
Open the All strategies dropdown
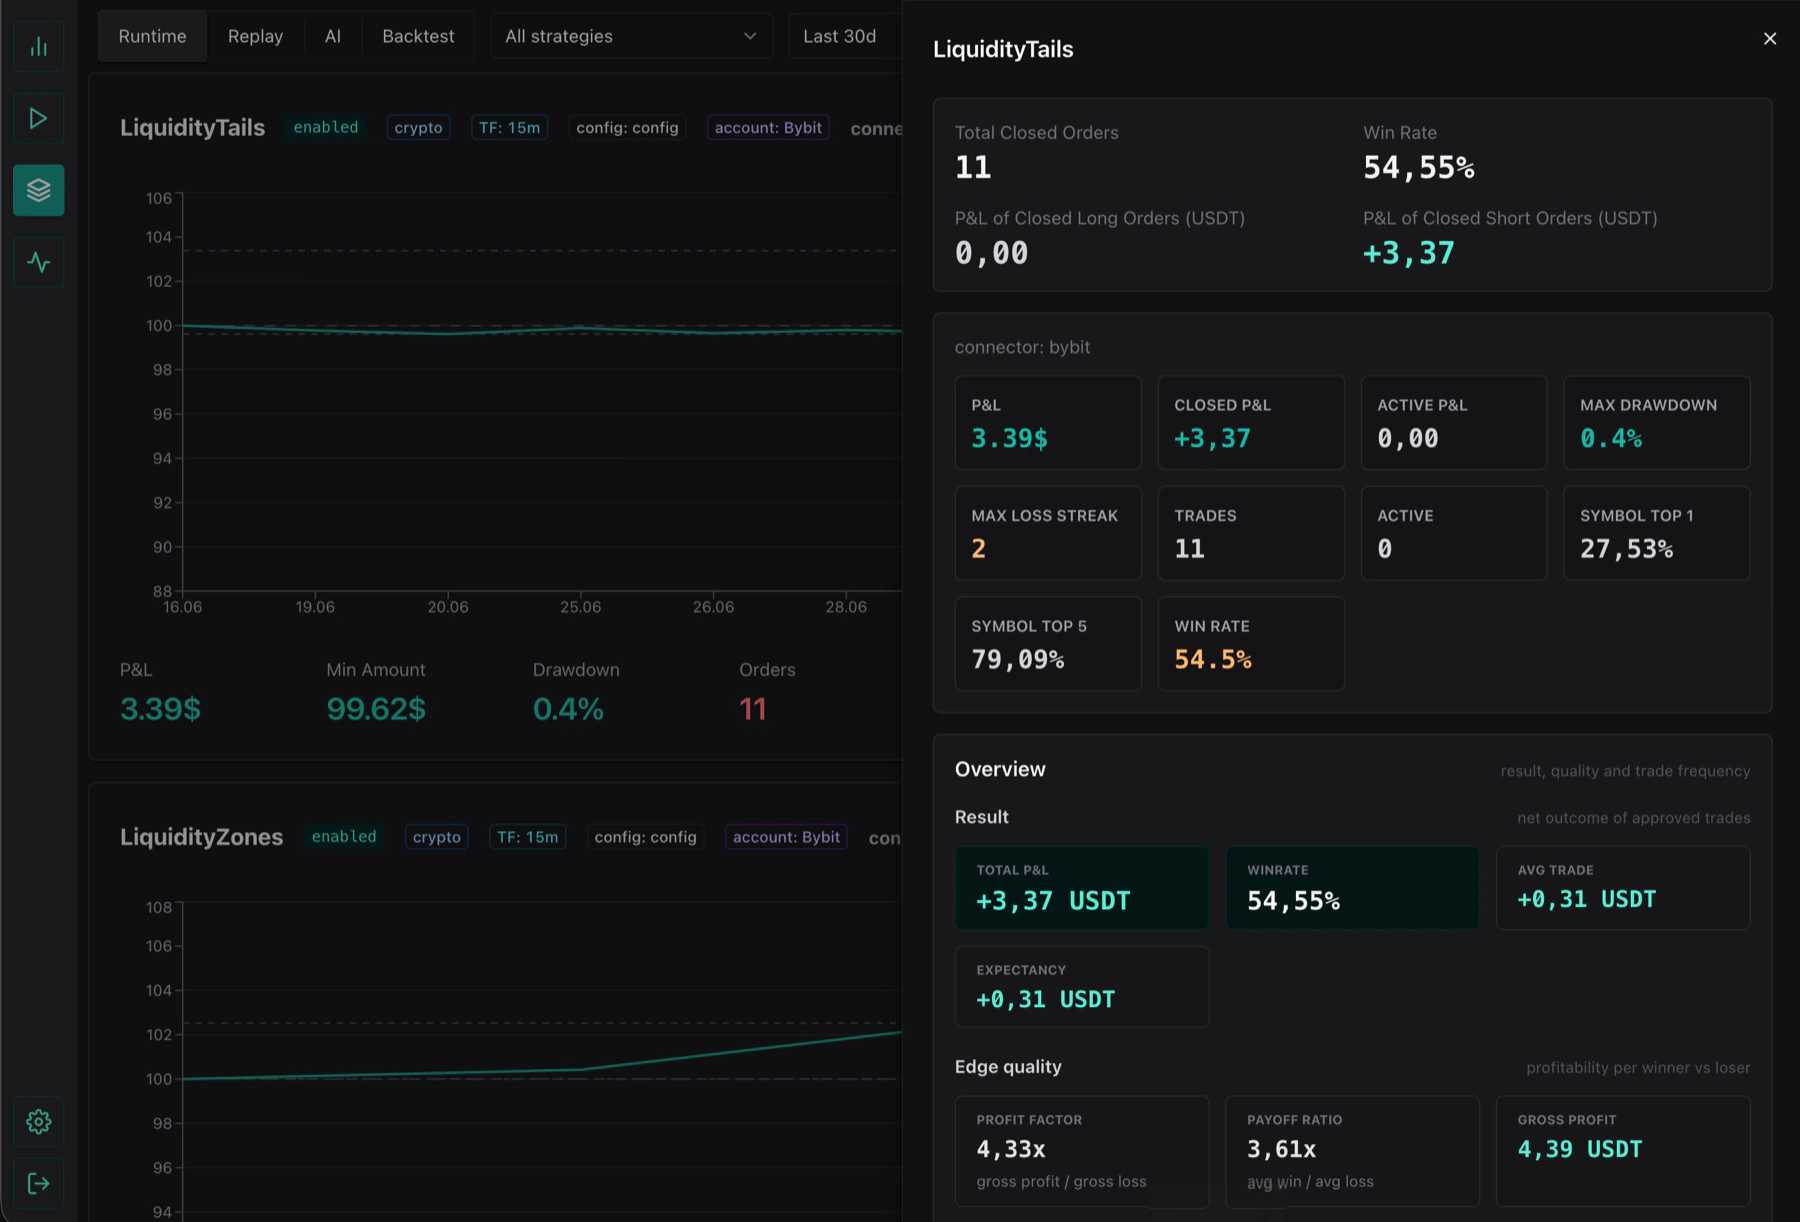point(631,36)
